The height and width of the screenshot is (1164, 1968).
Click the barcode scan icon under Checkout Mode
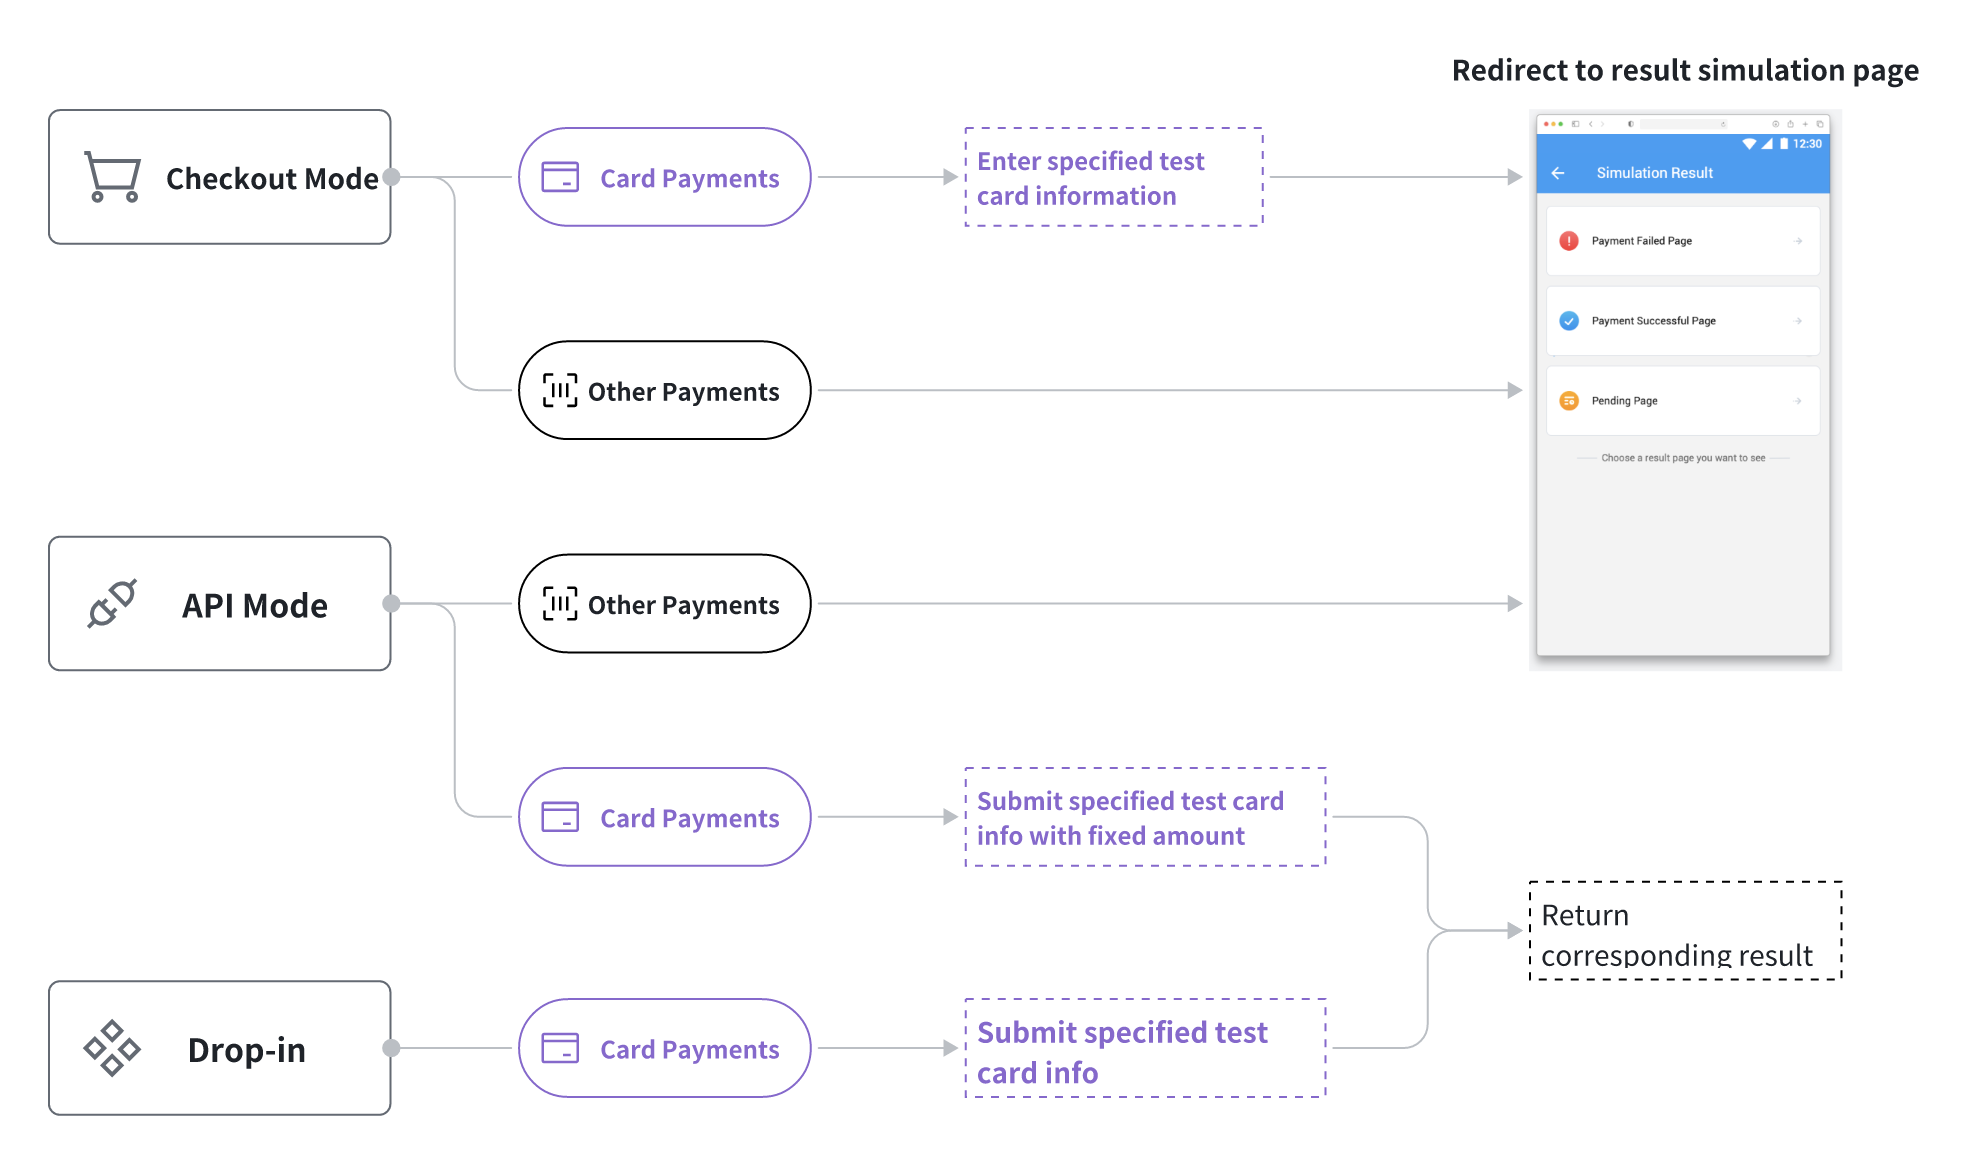point(560,391)
